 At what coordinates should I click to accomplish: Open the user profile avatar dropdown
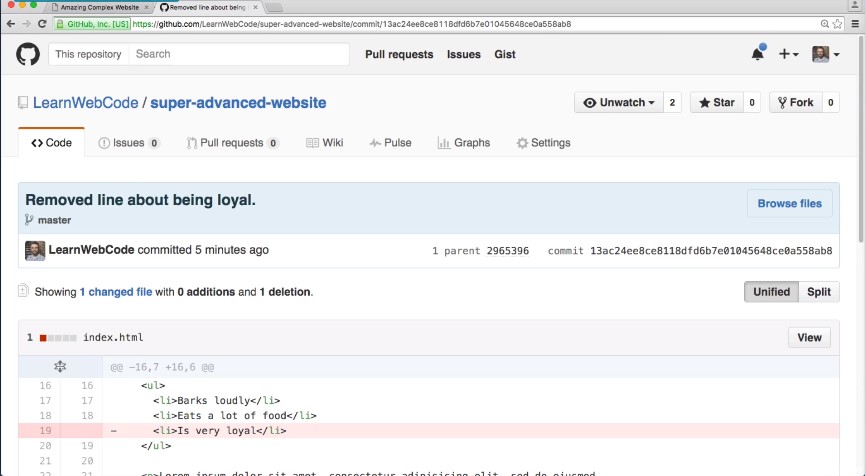click(826, 54)
